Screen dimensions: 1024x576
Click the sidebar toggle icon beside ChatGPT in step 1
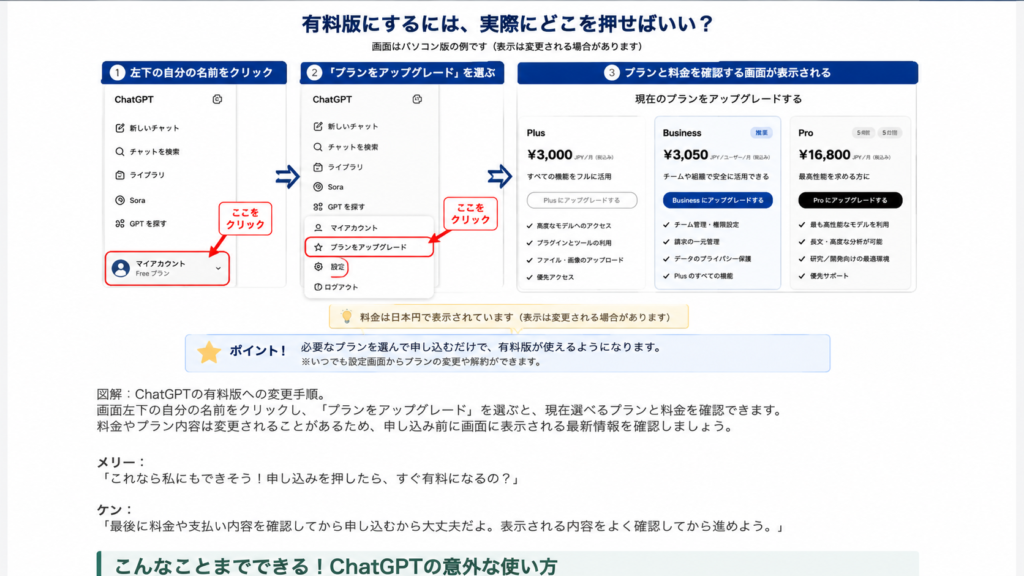click(217, 99)
